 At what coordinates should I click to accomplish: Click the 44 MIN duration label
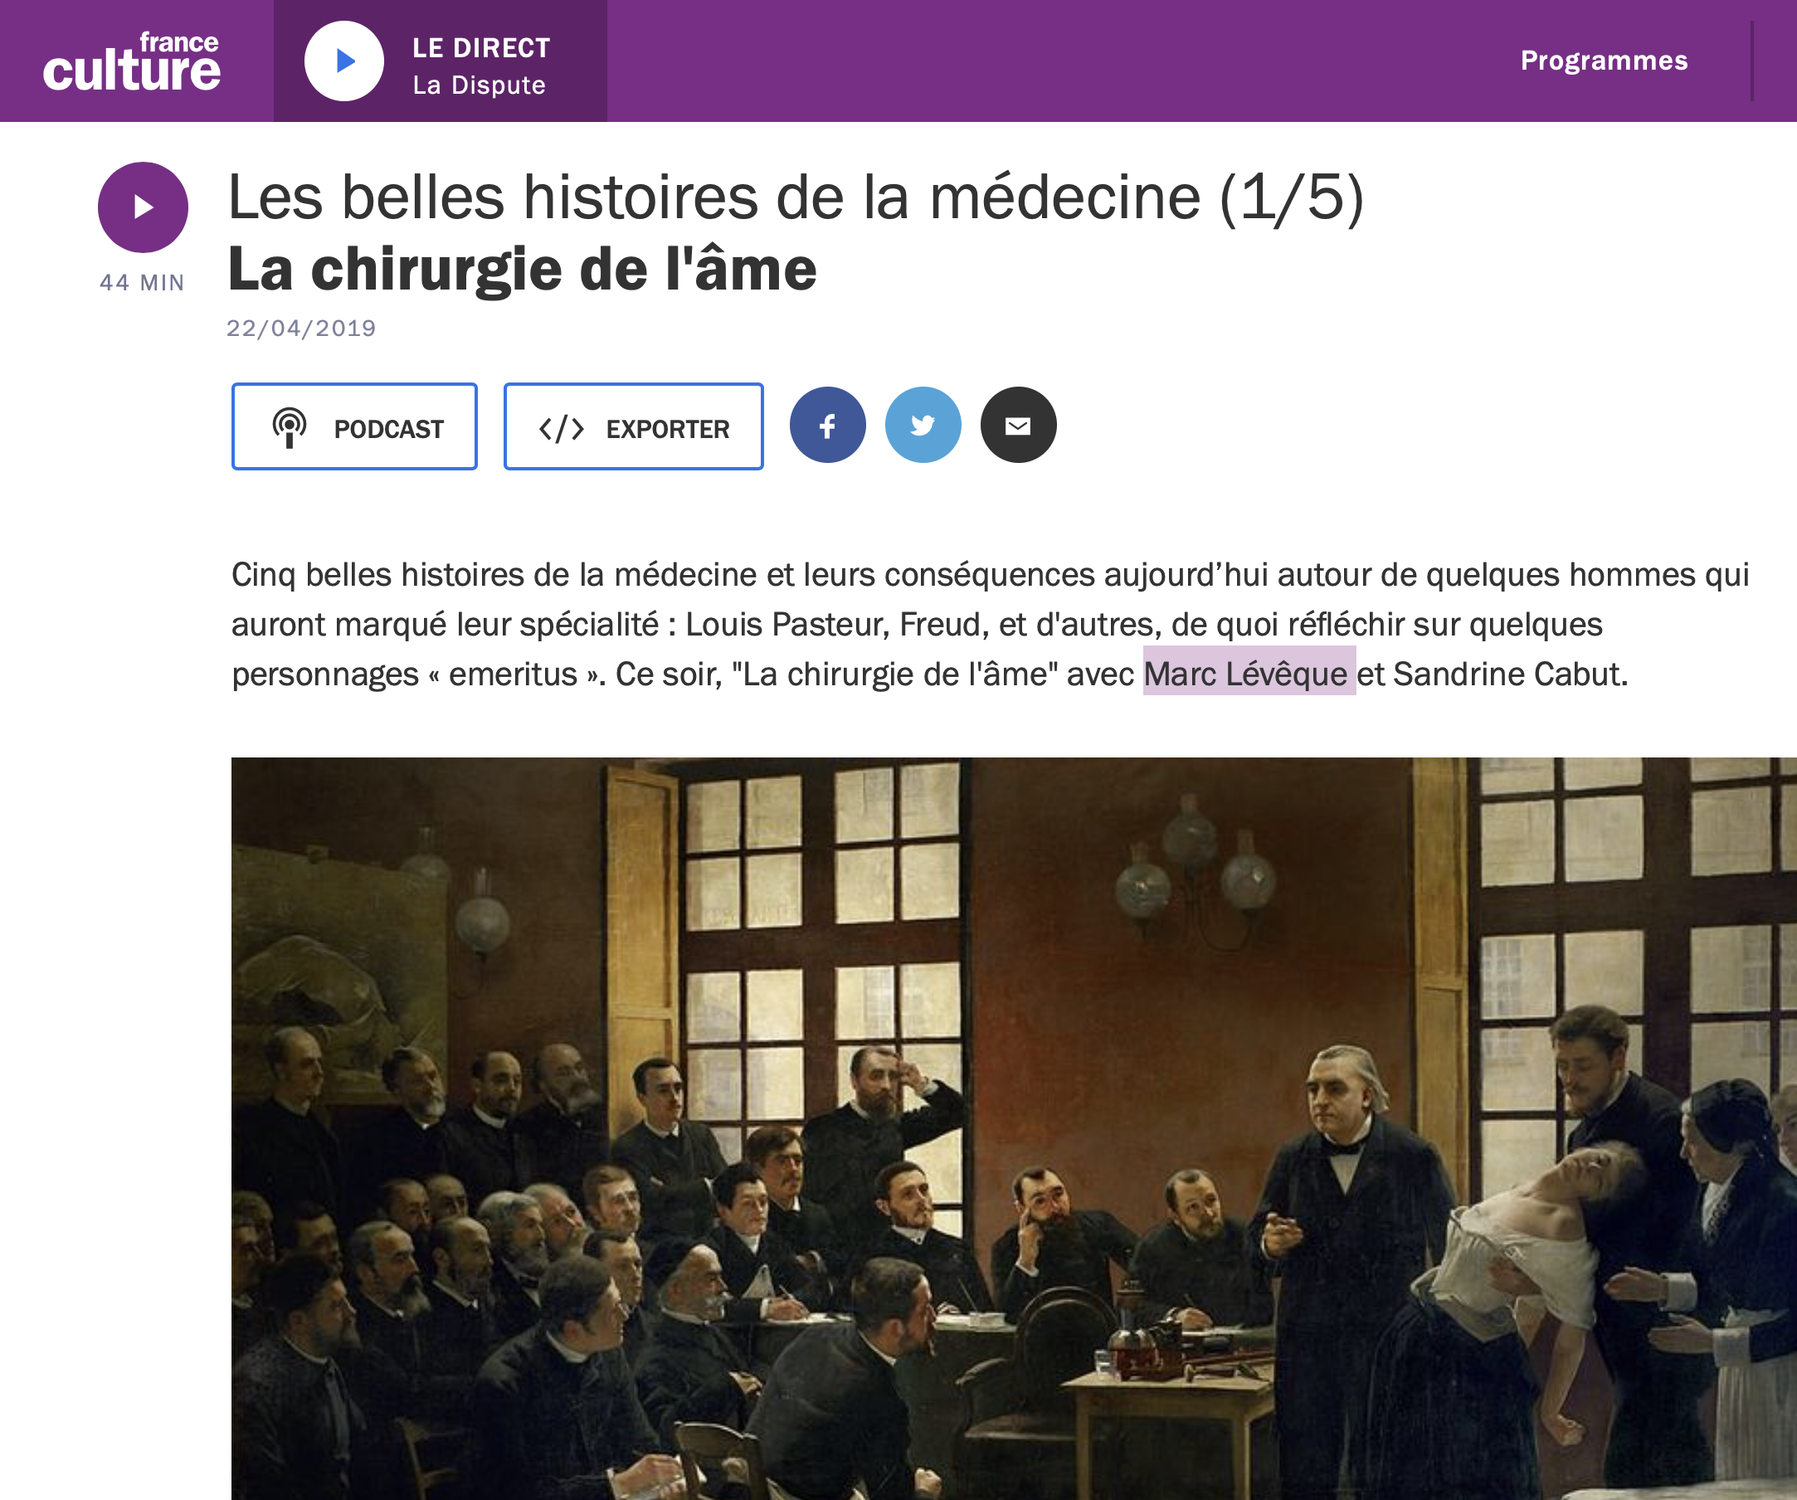142,283
